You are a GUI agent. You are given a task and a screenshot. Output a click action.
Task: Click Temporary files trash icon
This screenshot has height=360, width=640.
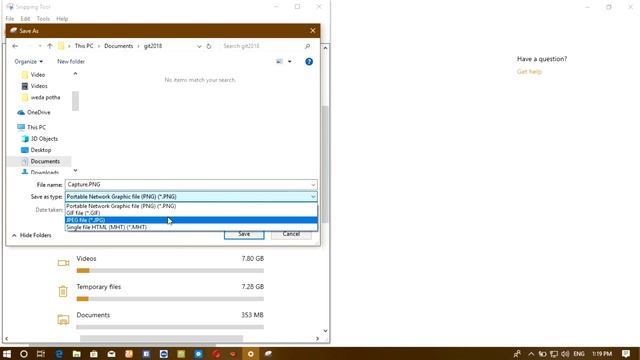click(63, 291)
